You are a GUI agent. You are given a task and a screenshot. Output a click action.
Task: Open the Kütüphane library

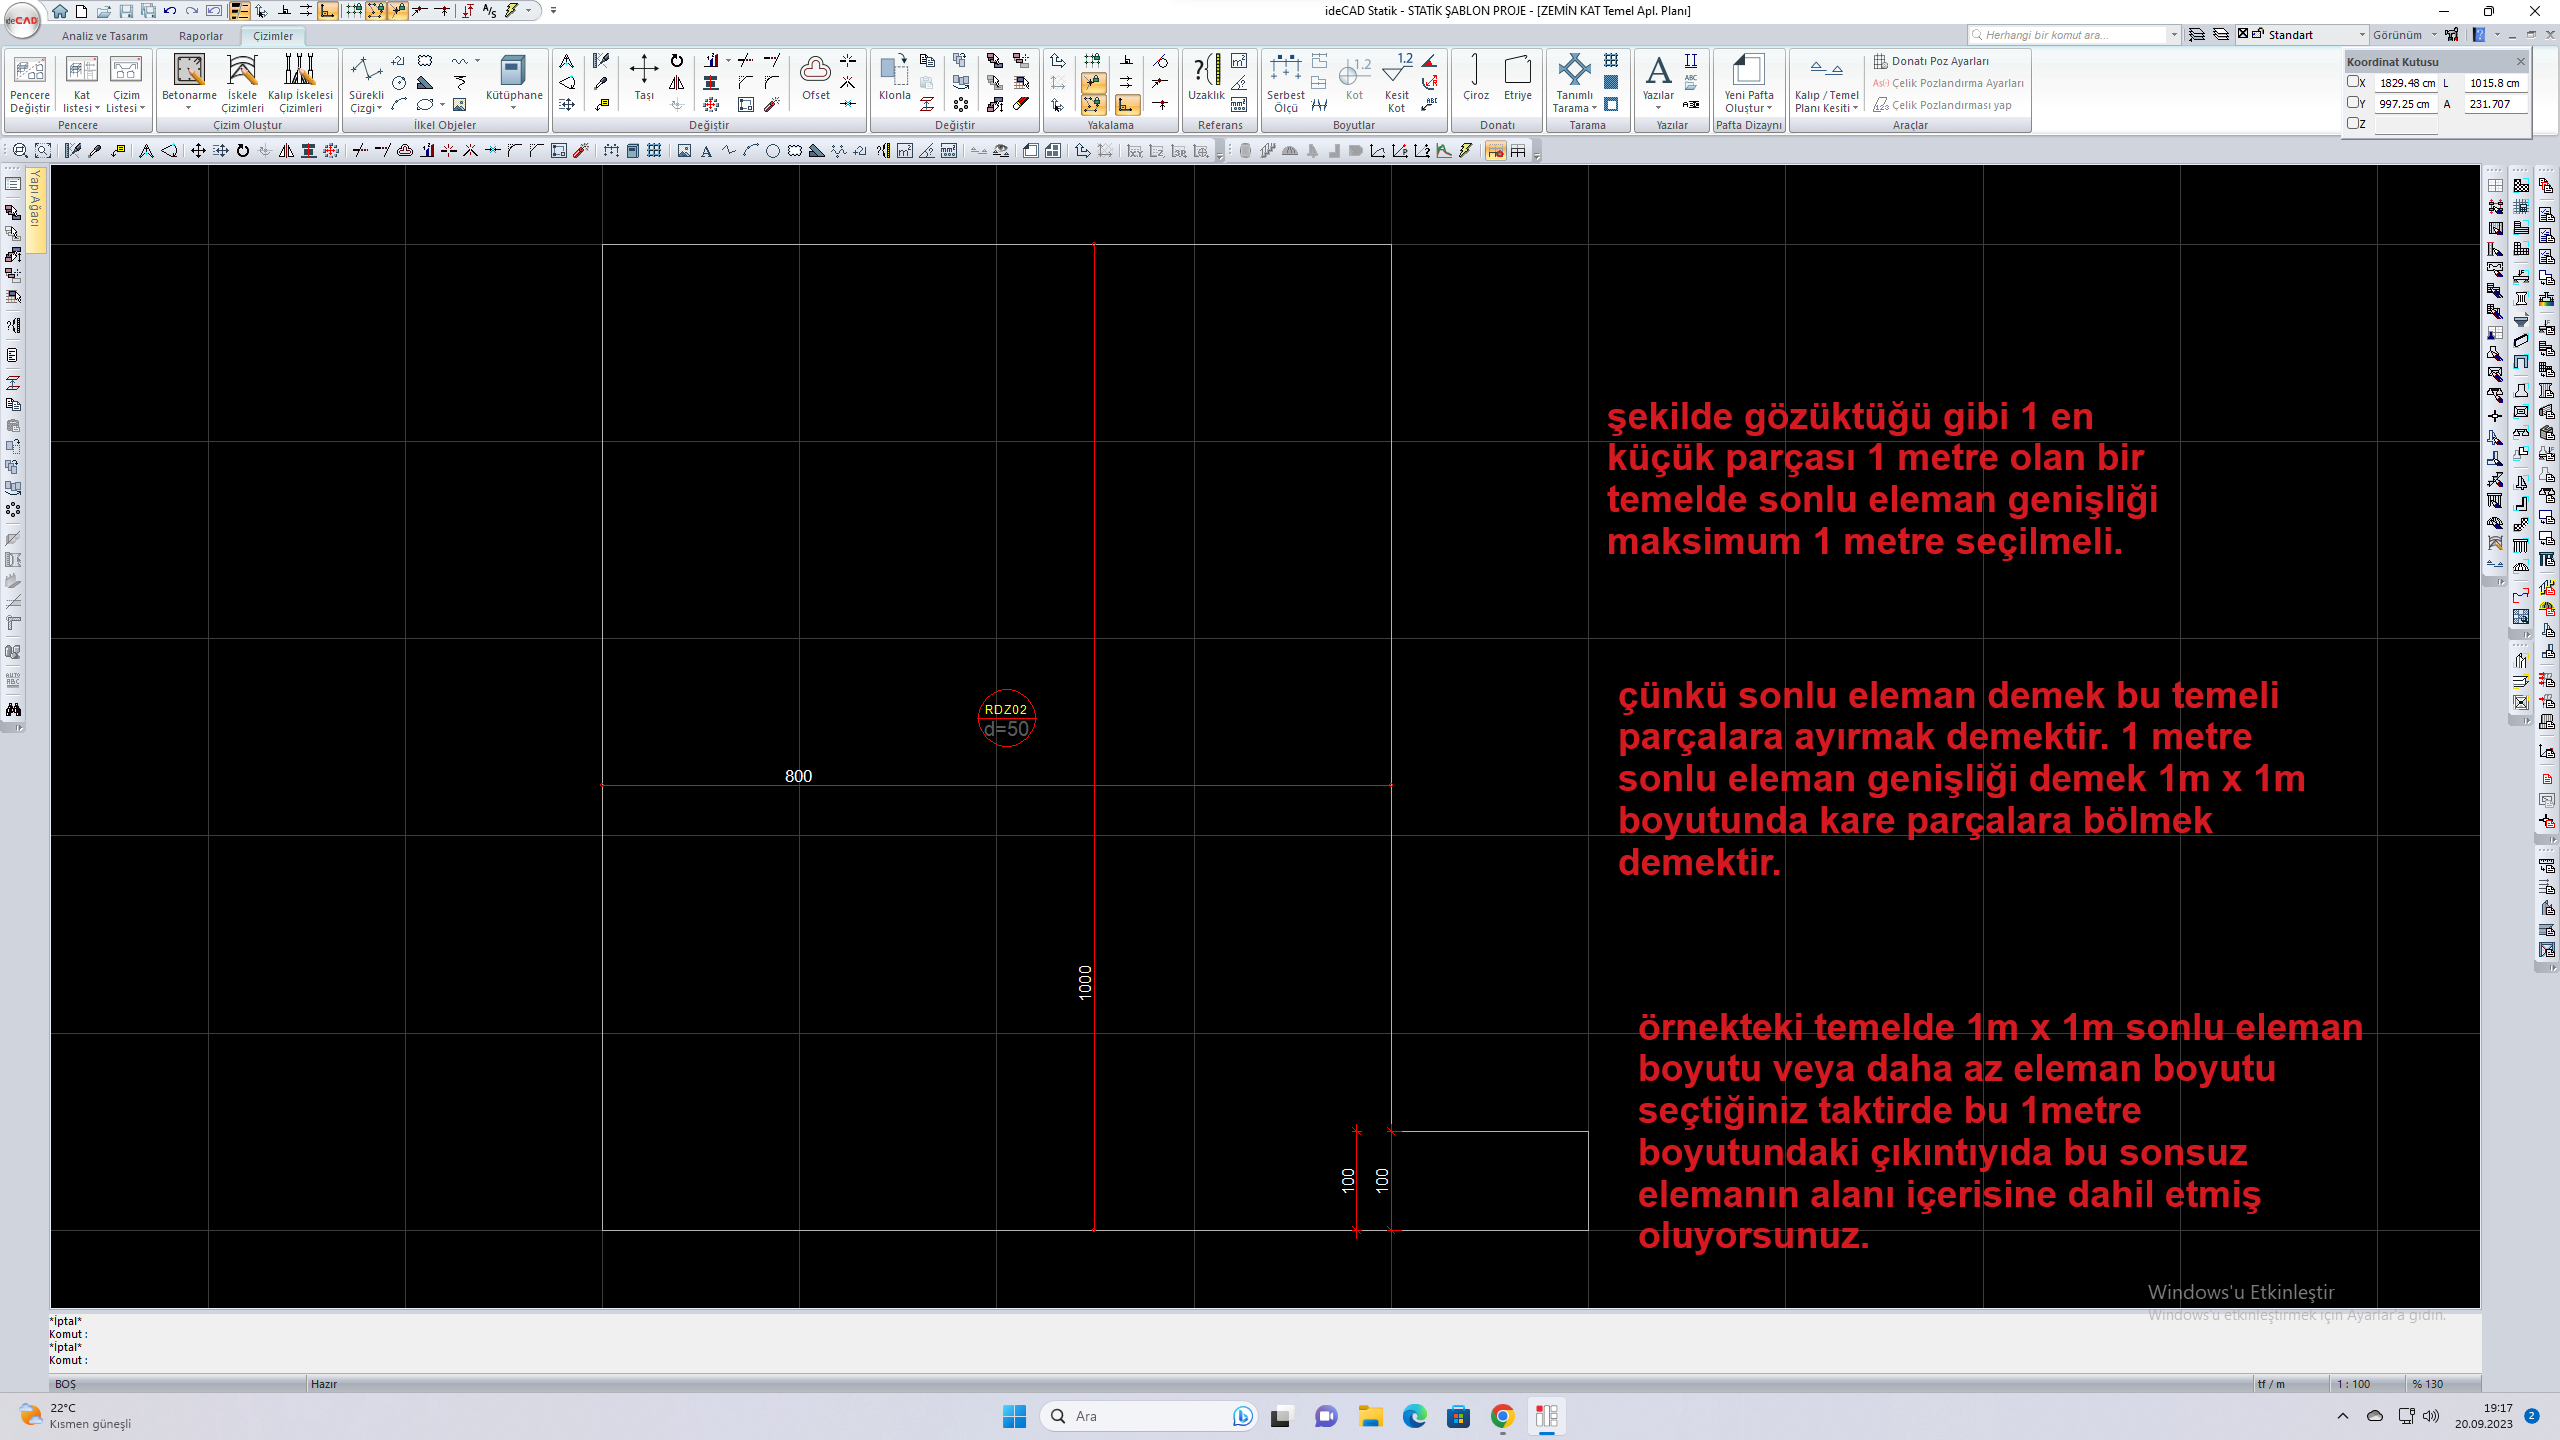pyautogui.click(x=514, y=82)
